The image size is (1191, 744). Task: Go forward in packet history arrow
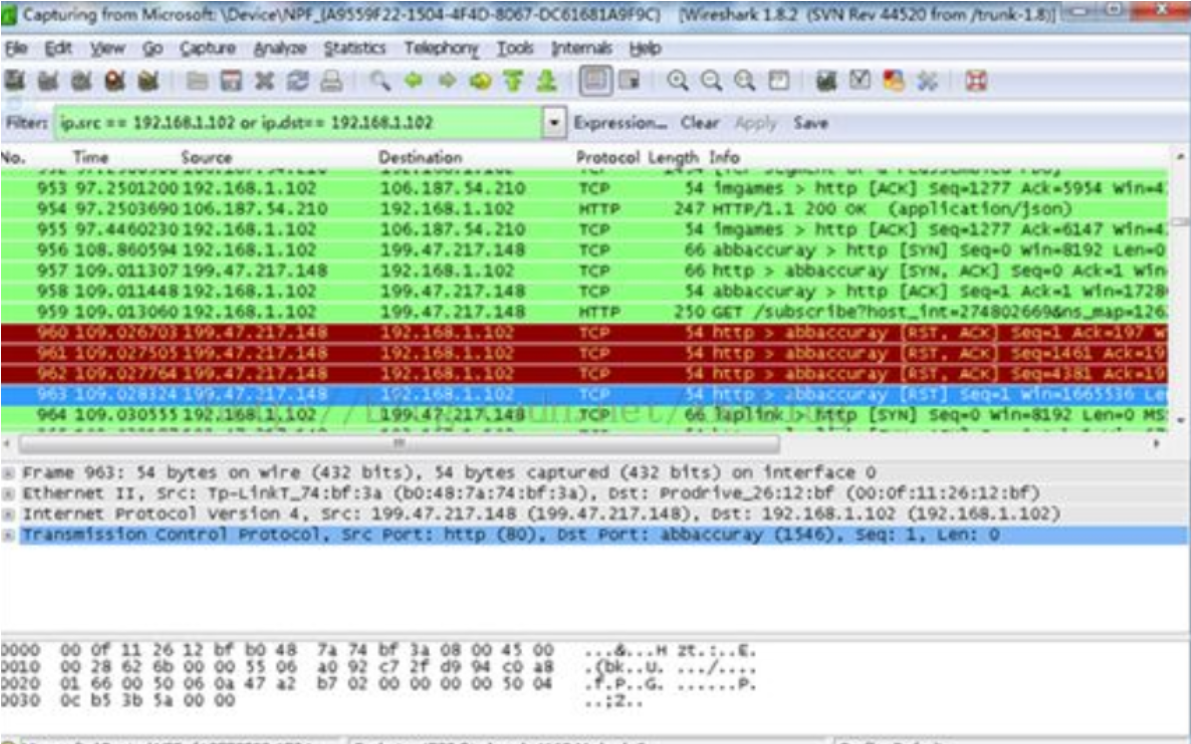(x=447, y=80)
